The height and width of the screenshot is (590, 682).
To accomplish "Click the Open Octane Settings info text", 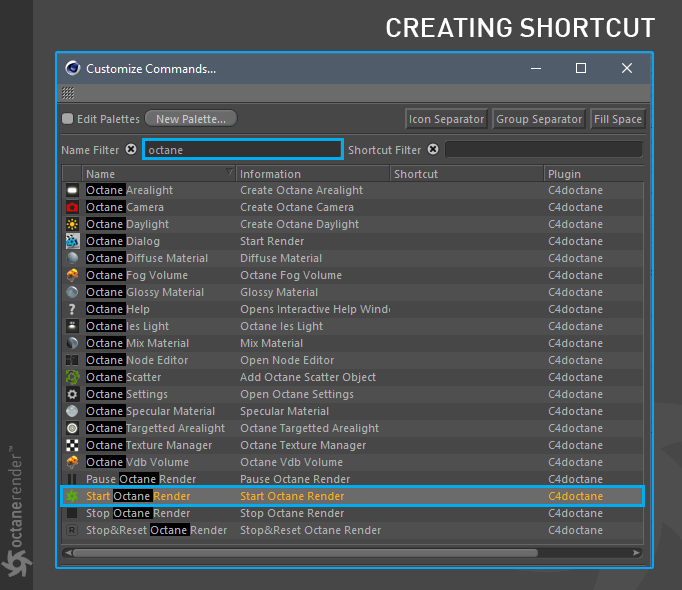I will coord(297,394).
